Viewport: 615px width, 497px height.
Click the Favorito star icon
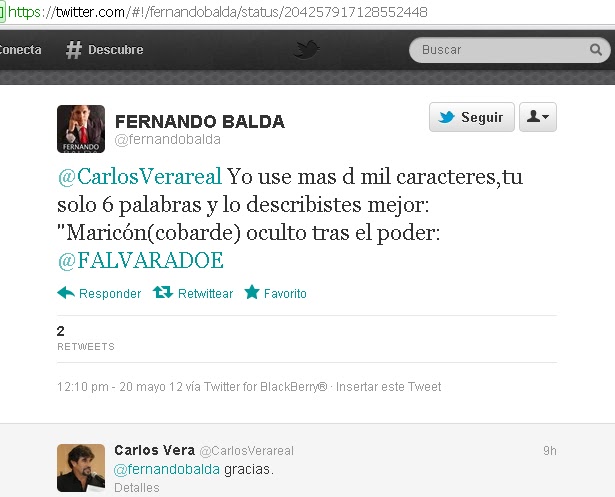(252, 292)
